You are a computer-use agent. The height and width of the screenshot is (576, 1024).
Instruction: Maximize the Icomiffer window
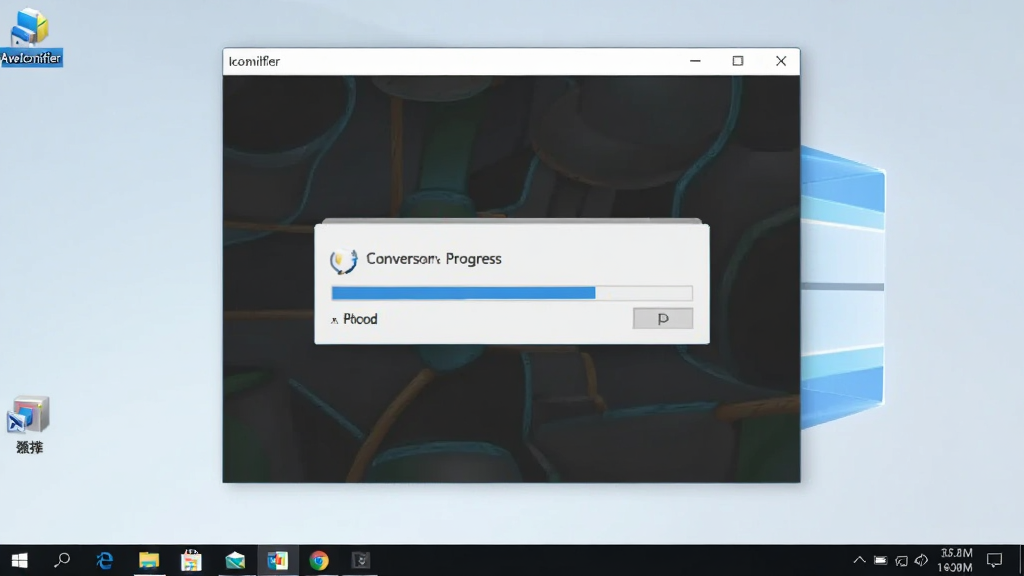click(737, 61)
